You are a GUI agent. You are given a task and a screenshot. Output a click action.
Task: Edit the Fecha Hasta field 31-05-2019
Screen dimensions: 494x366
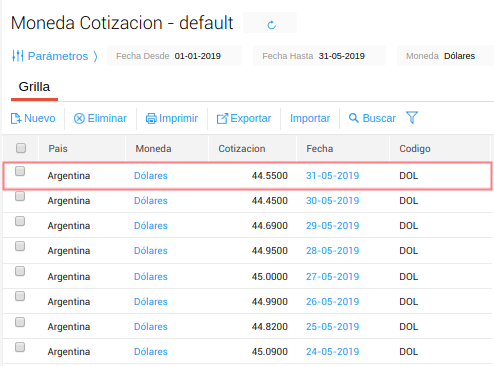pos(319,56)
